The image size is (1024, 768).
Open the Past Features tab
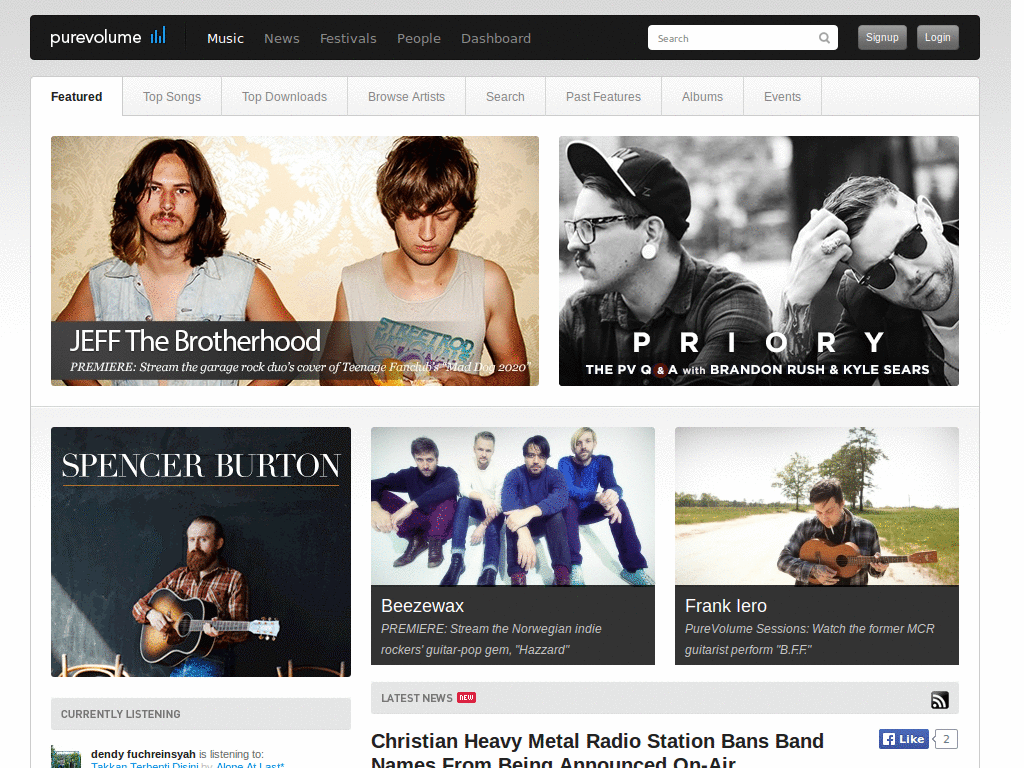coord(603,97)
